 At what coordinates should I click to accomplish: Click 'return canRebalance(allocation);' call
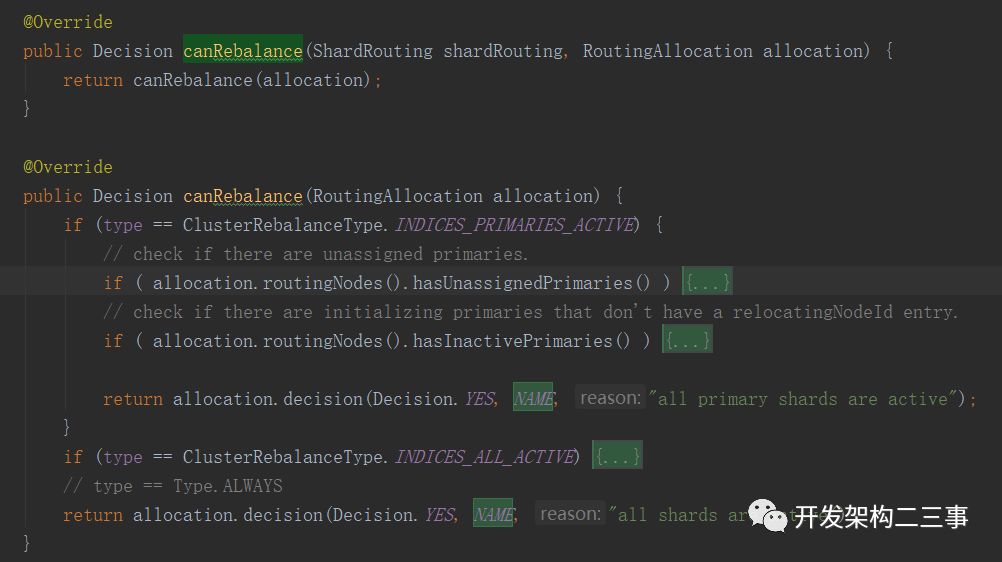click(x=222, y=80)
